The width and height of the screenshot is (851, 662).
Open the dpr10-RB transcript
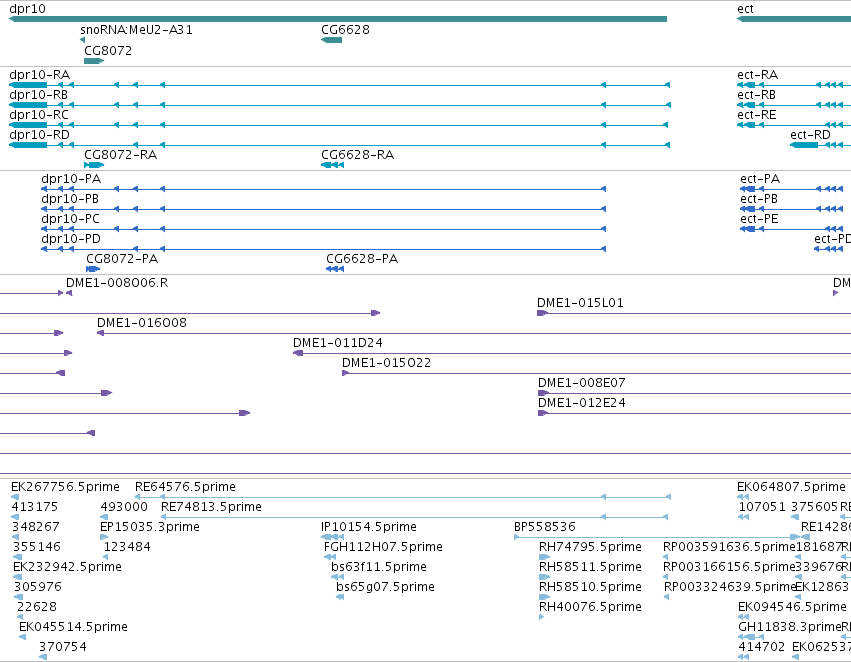(x=340, y=105)
